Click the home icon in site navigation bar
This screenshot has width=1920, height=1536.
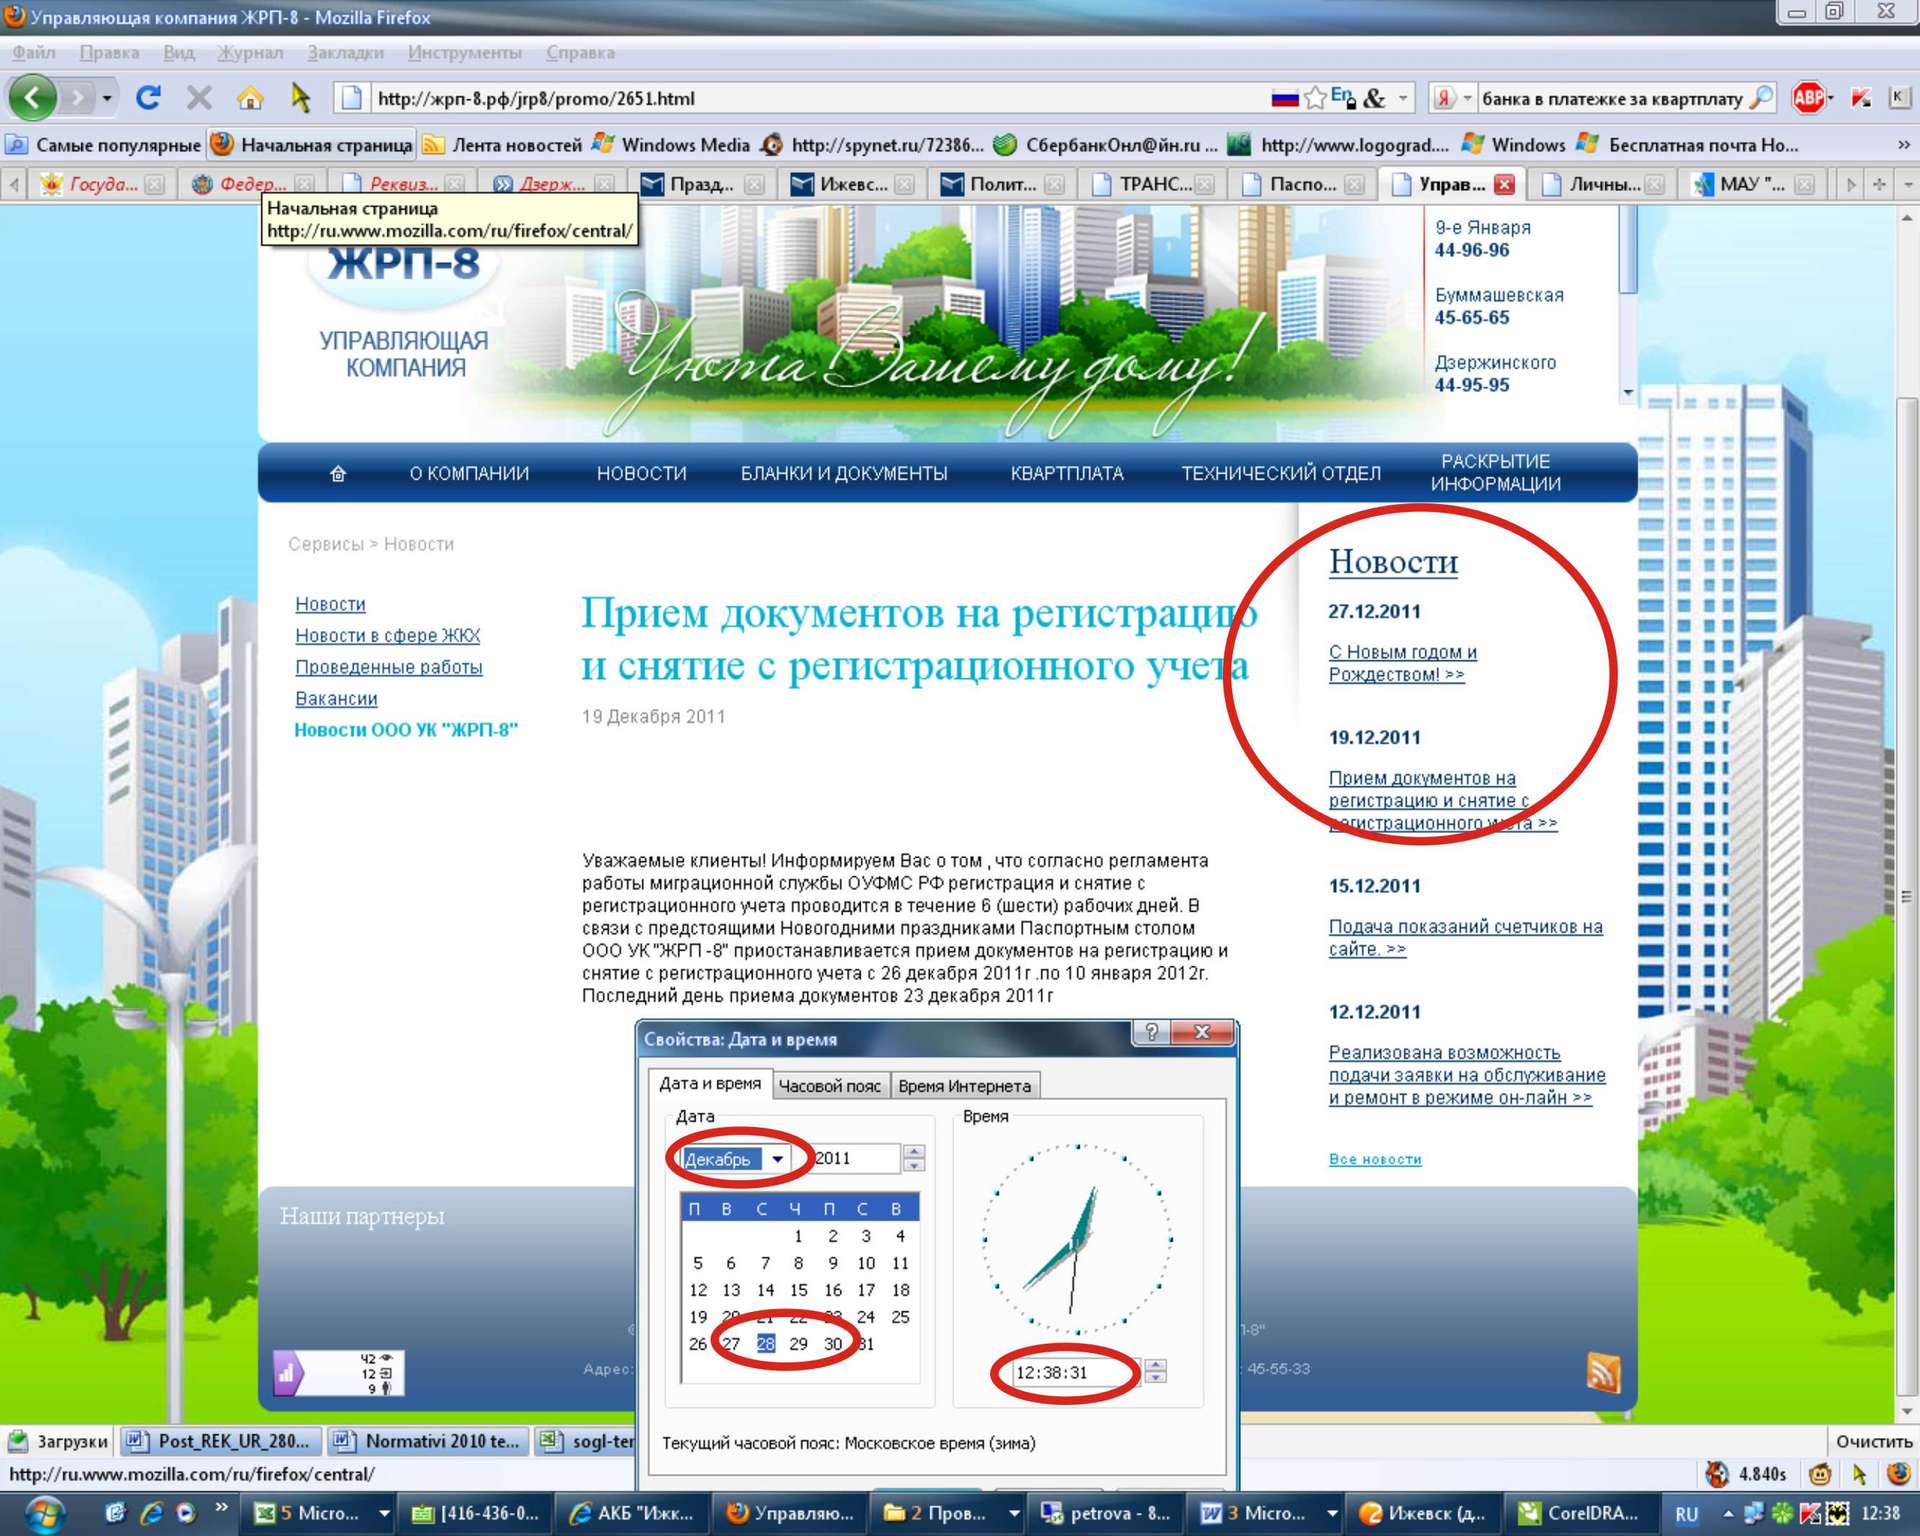point(338,473)
